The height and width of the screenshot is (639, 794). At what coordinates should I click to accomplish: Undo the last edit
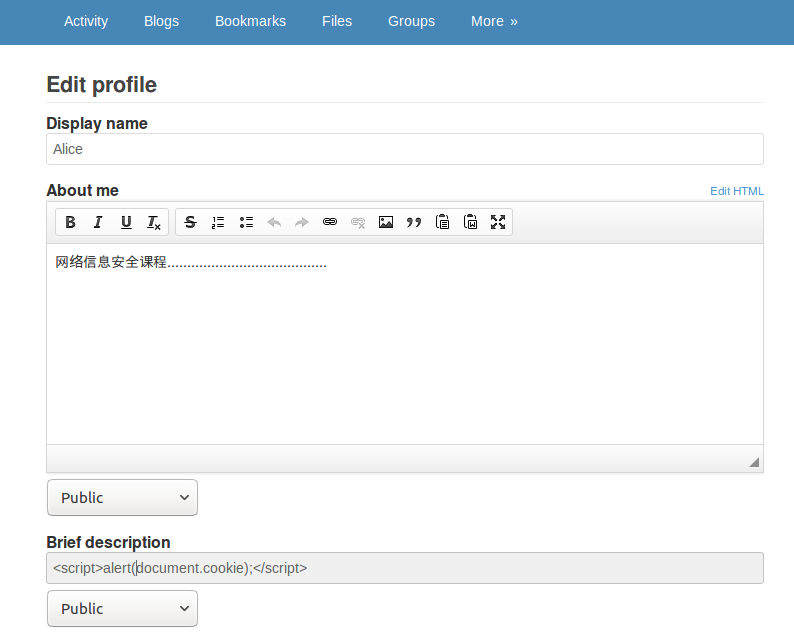click(x=274, y=222)
